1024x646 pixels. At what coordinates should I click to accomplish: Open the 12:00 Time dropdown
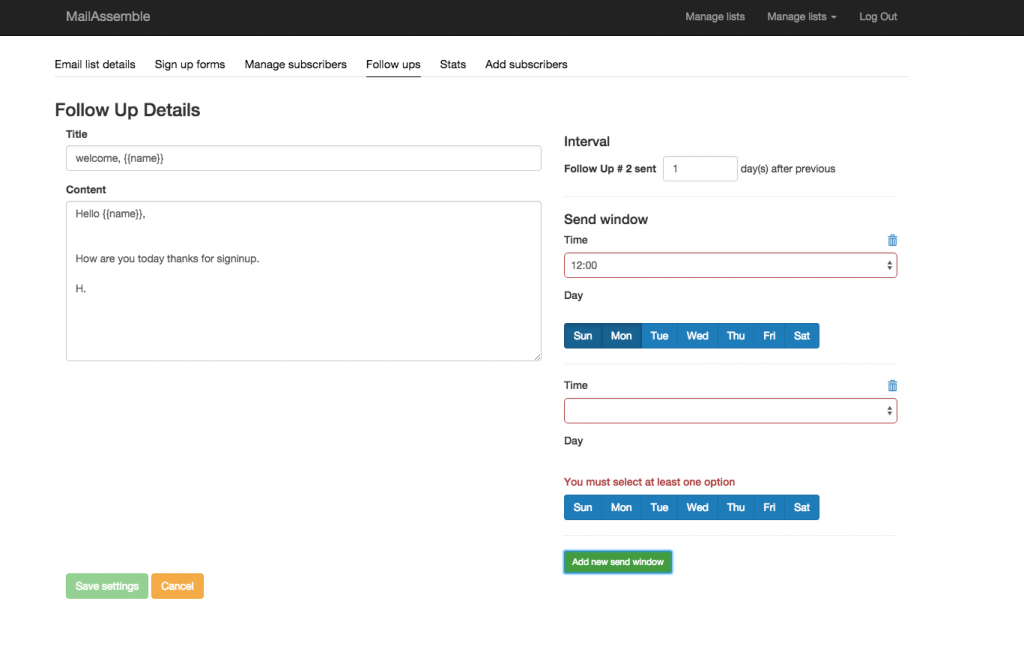[x=730, y=265]
